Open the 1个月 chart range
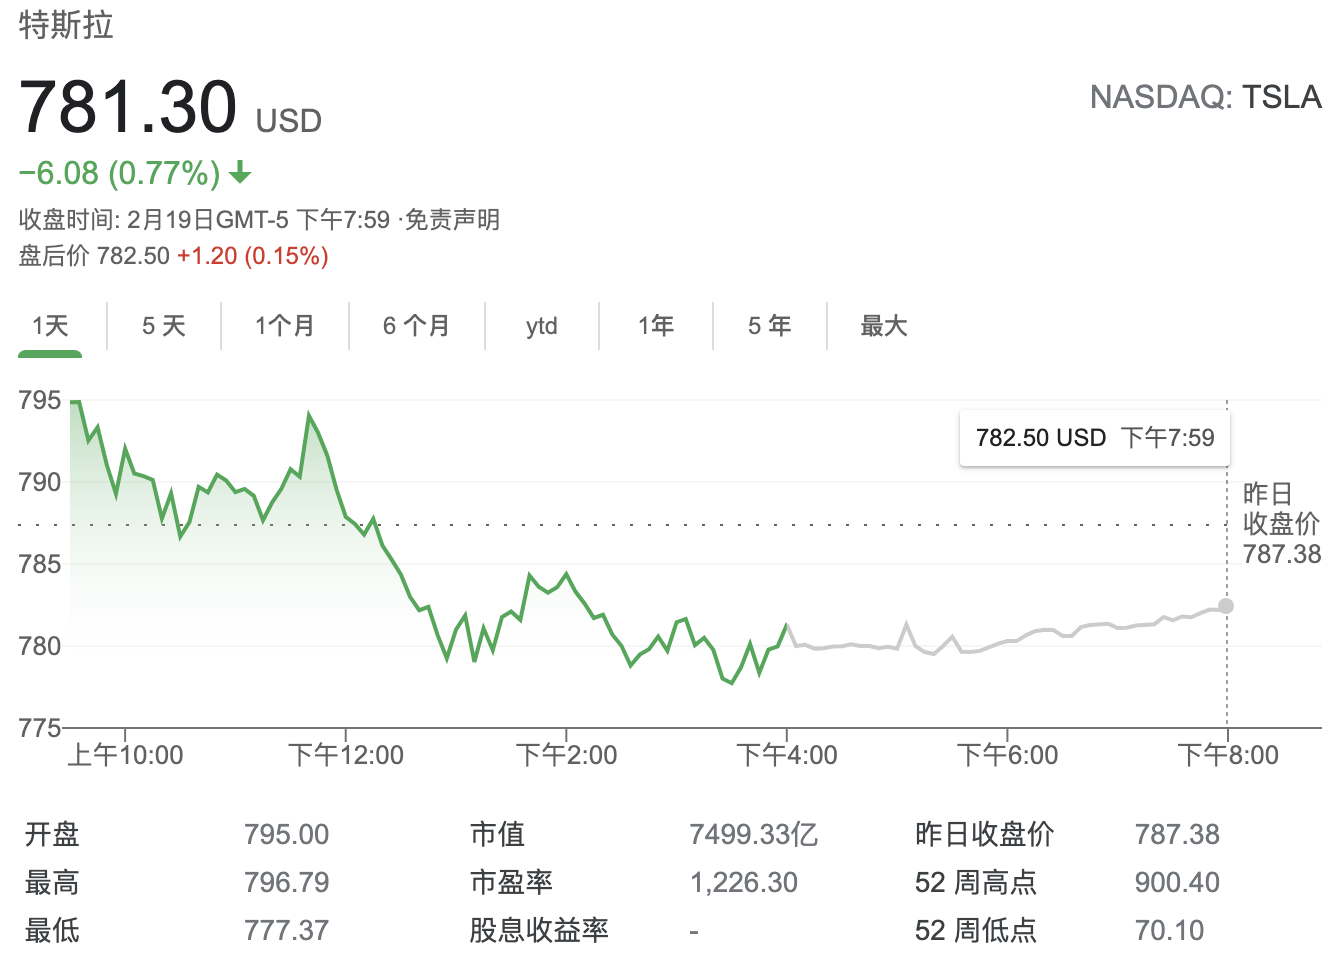This screenshot has height=968, width=1340. point(285,326)
